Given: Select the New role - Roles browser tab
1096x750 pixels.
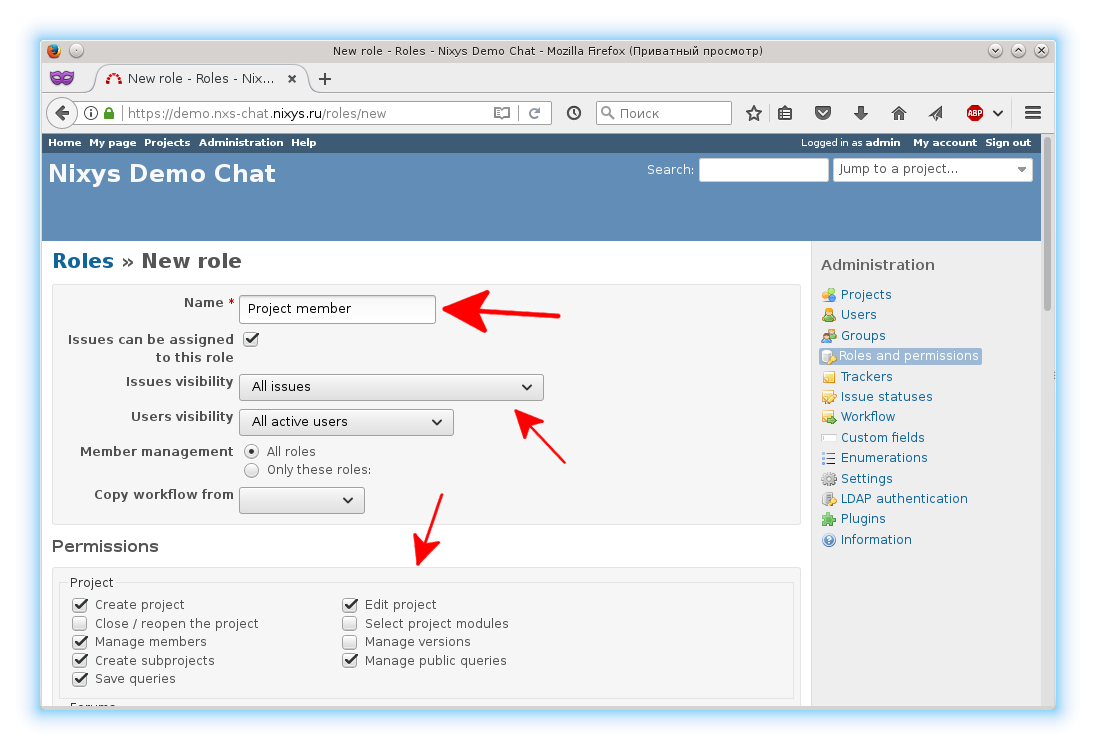Looking at the screenshot, I should [x=201, y=79].
